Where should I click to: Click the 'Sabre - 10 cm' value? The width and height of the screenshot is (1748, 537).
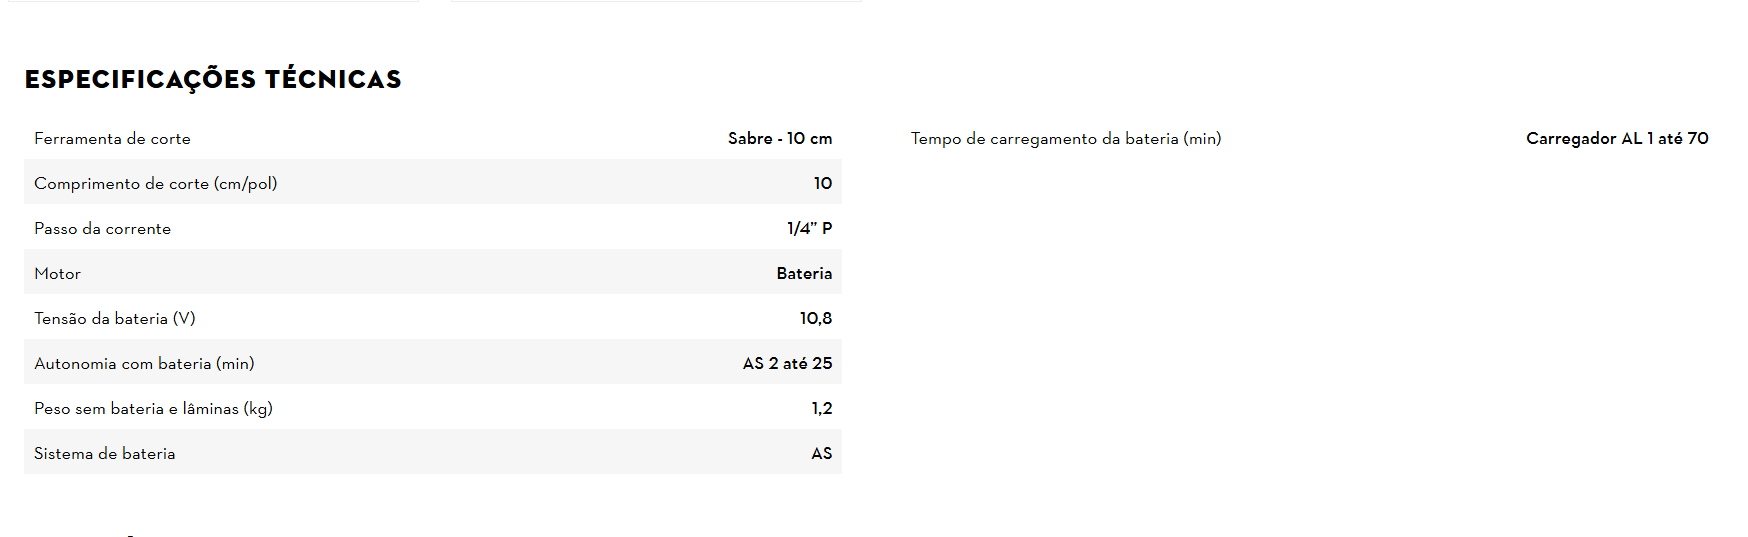pos(780,139)
